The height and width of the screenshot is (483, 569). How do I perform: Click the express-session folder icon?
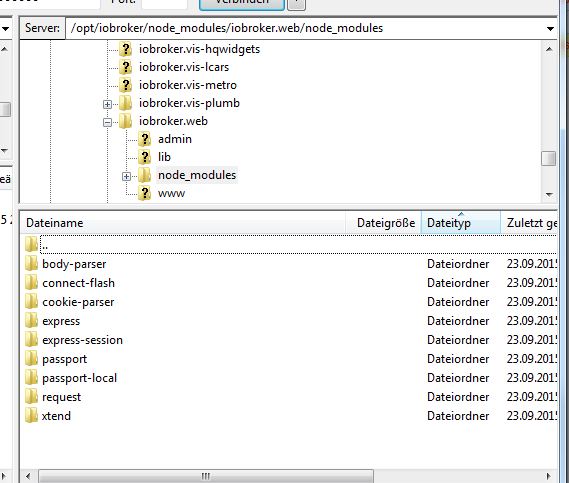coord(32,340)
